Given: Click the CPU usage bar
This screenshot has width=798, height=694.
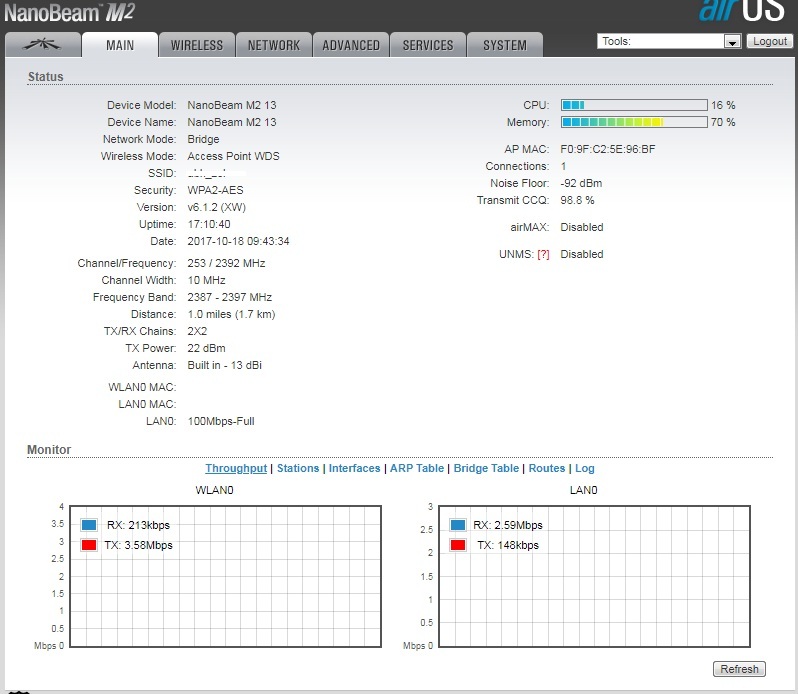Looking at the screenshot, I should 634,105.
